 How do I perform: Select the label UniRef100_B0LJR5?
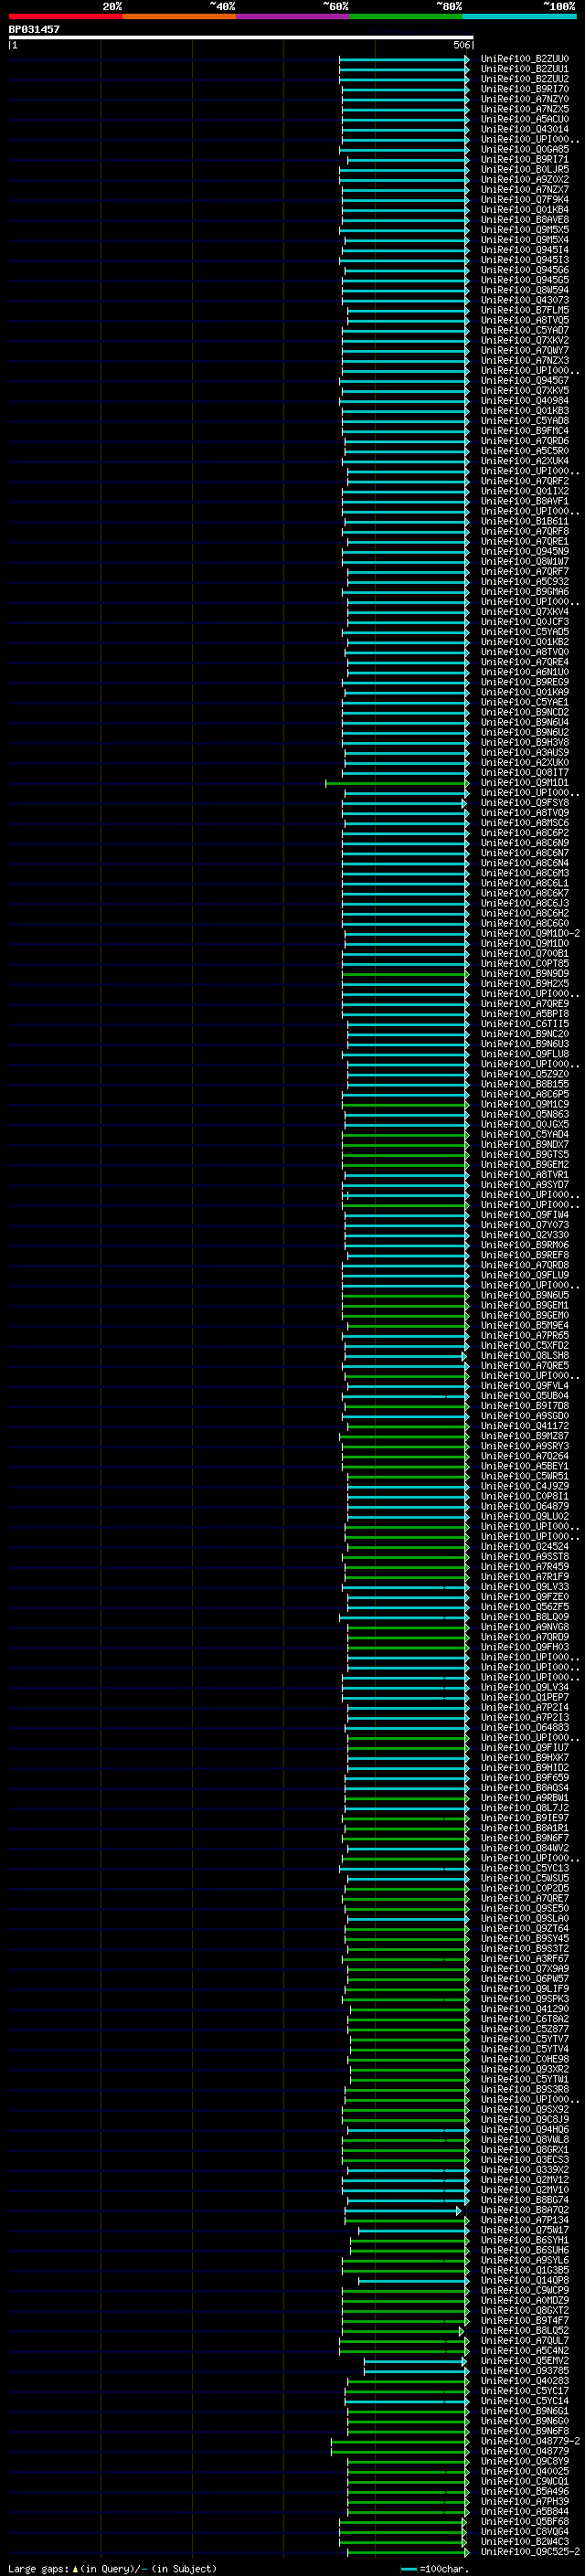[524, 169]
